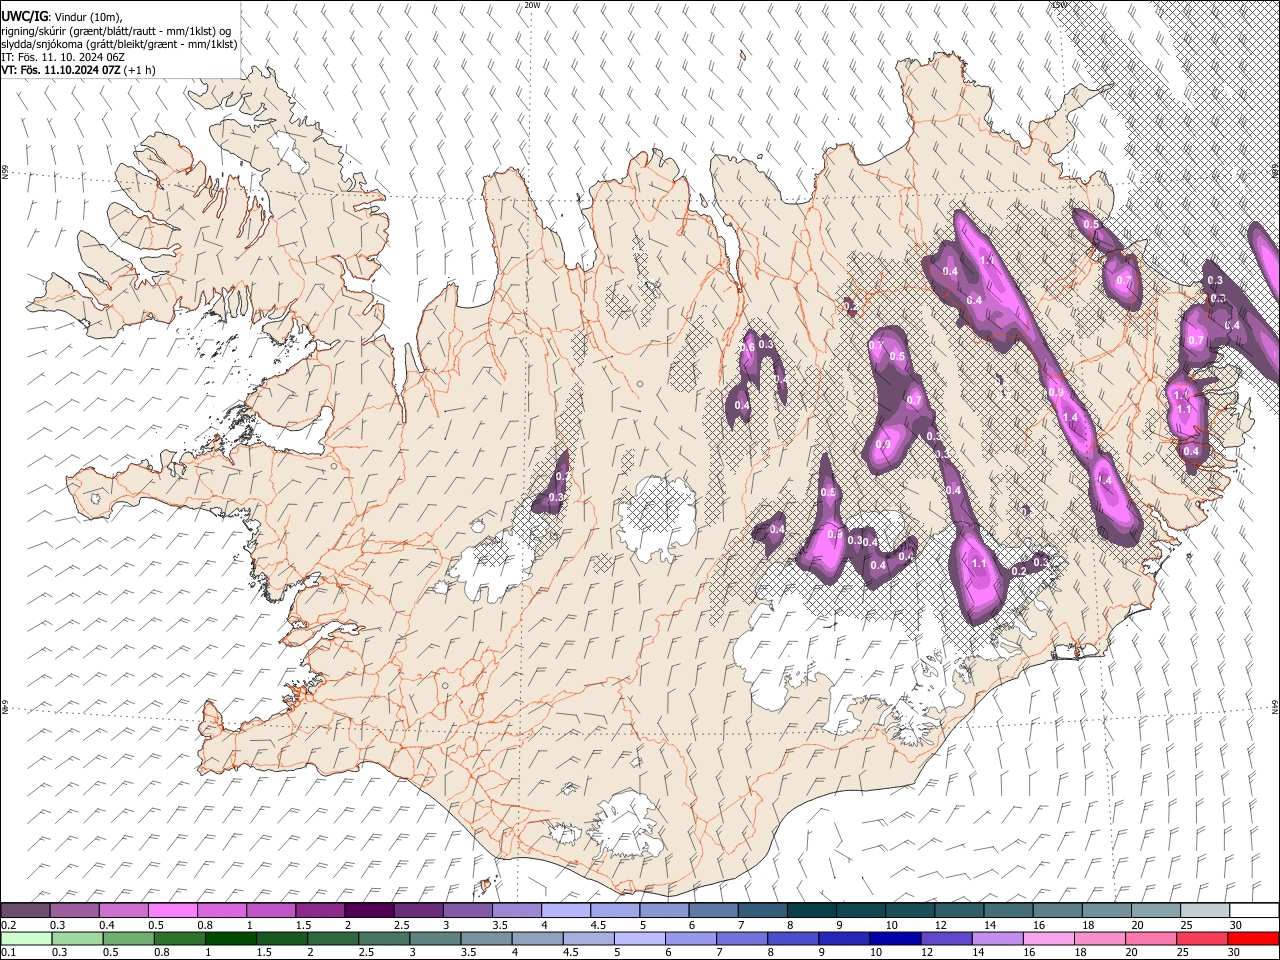1280x960 pixels.
Task: Select the violet bottom-legend swatch at 12
Action: [x=945, y=938]
